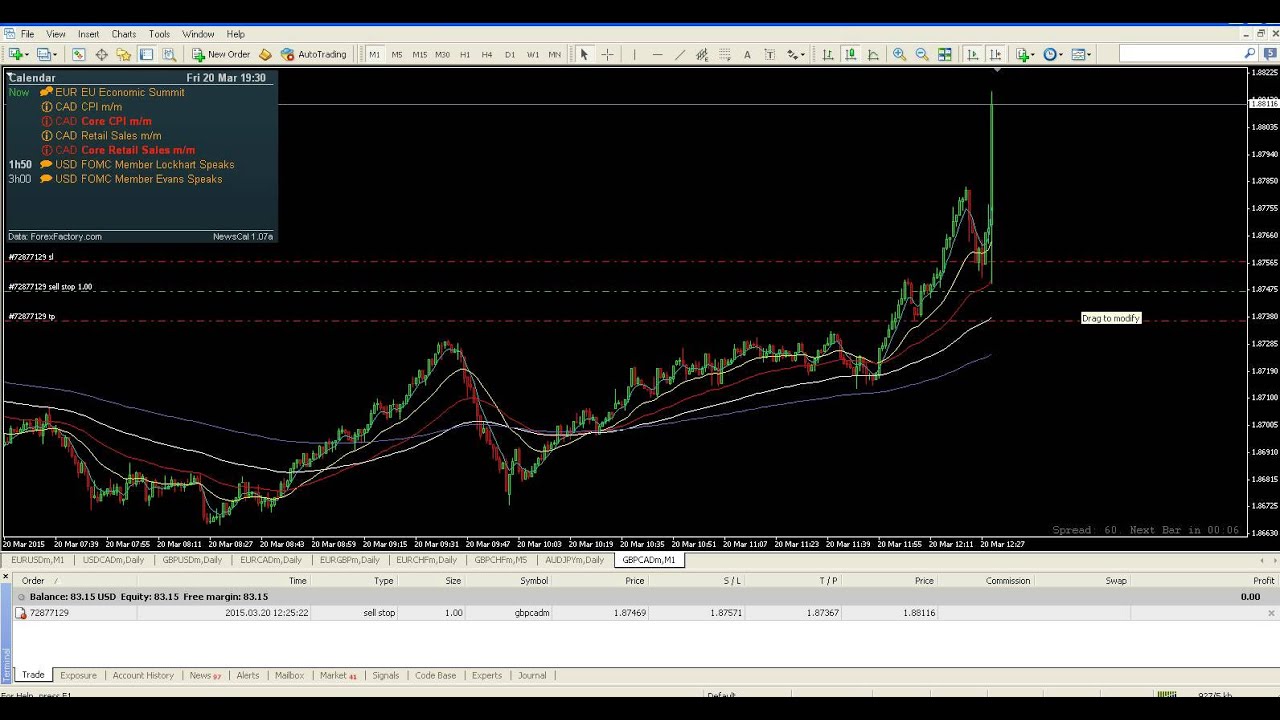
Task: Toggle AutoTrading on or off
Action: (314, 54)
